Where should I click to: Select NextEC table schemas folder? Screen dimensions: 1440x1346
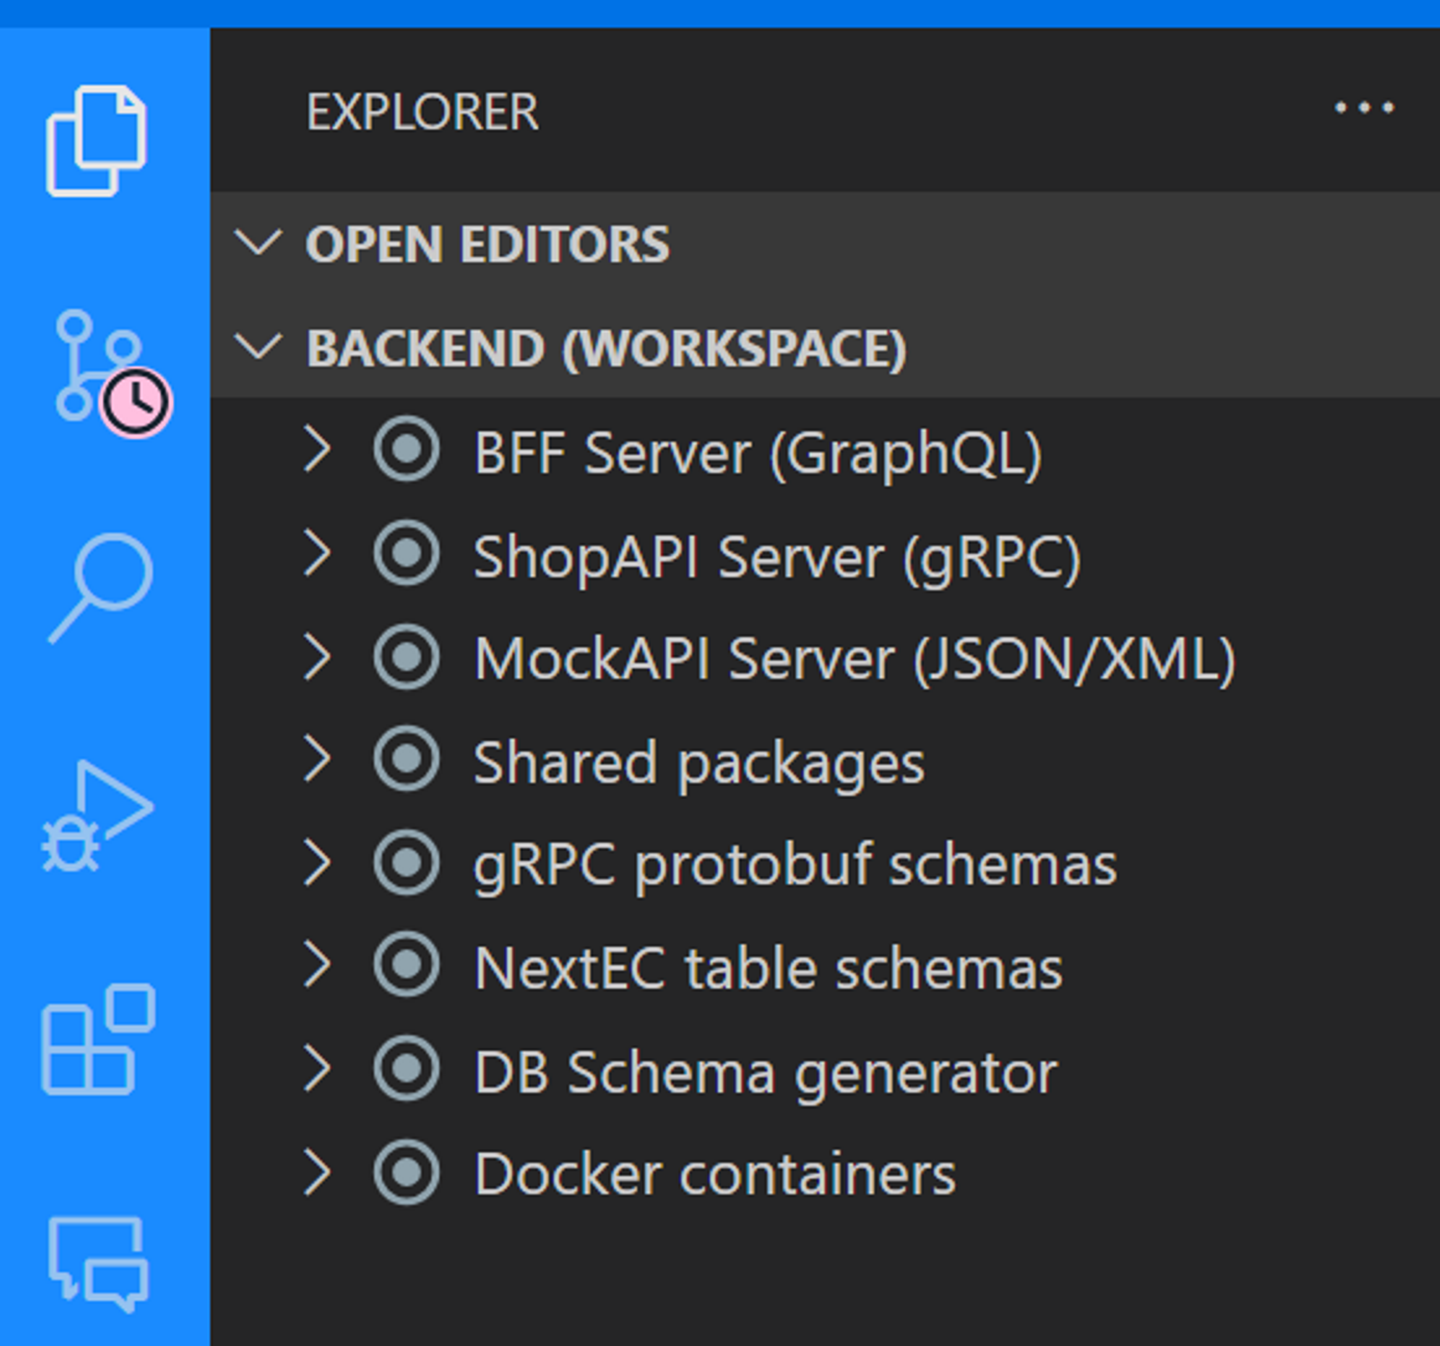[768, 968]
